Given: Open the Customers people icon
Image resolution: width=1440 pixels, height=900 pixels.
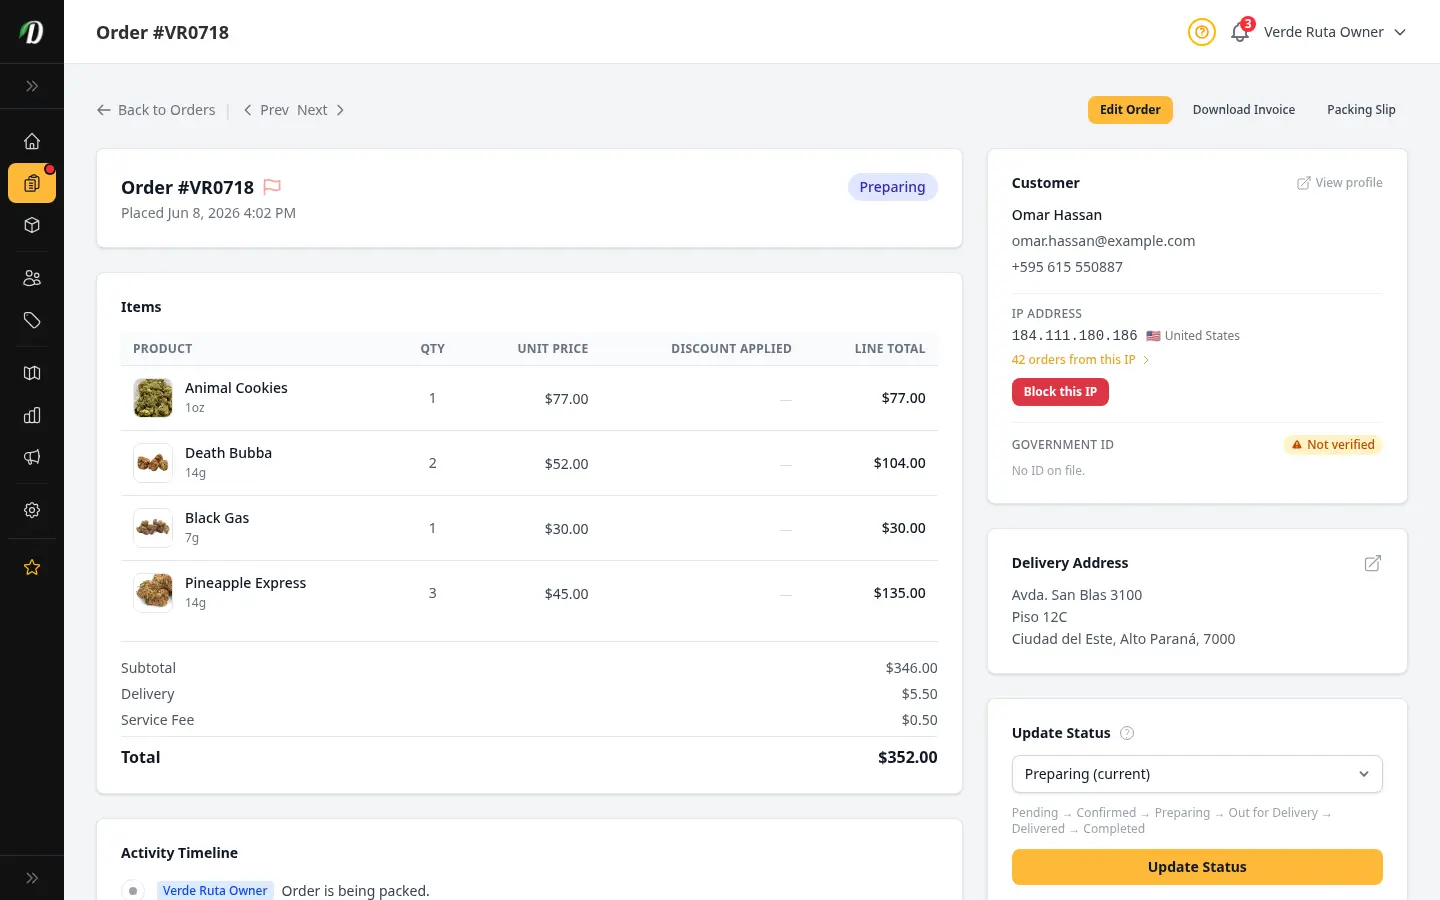Looking at the screenshot, I should click(32, 278).
